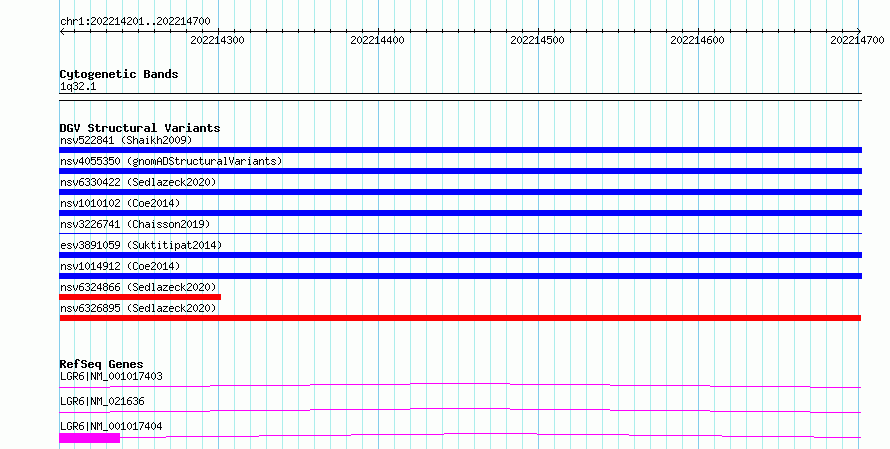
Task: Click the right arrowhead of the ruler
Action: tap(859, 31)
